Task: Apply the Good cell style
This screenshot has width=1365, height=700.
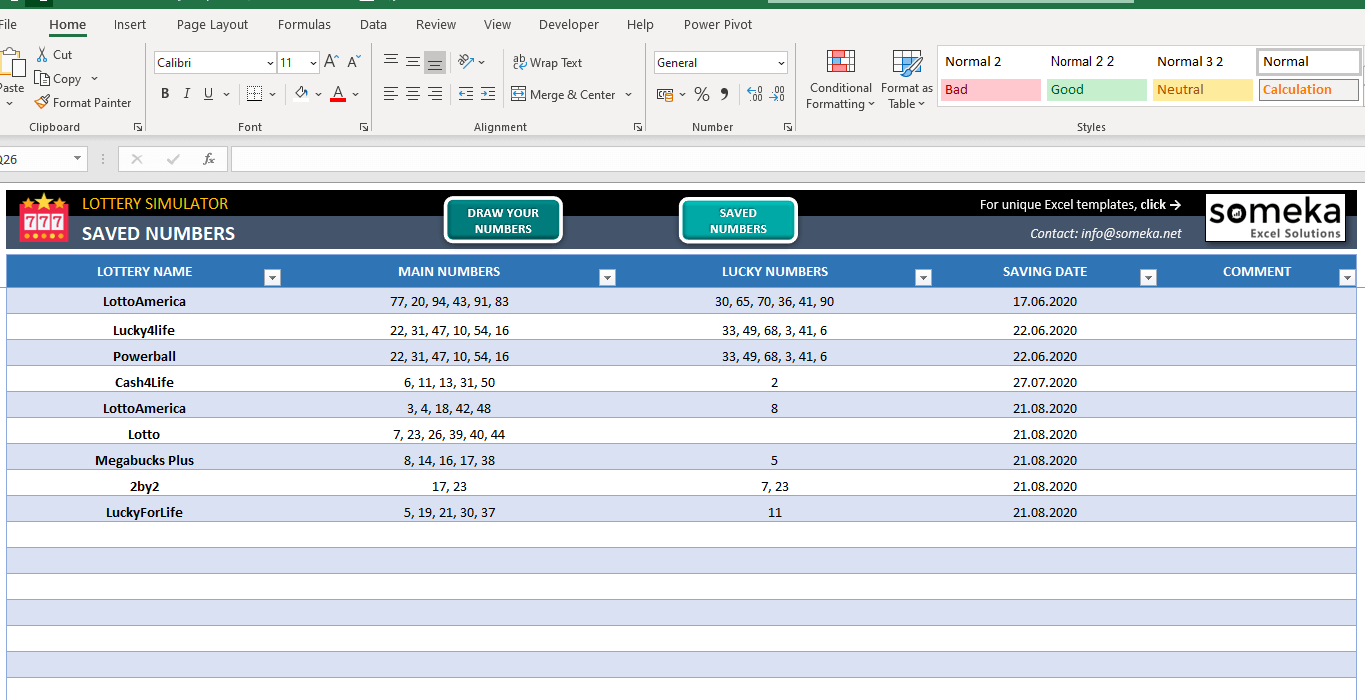Action: [1096, 89]
